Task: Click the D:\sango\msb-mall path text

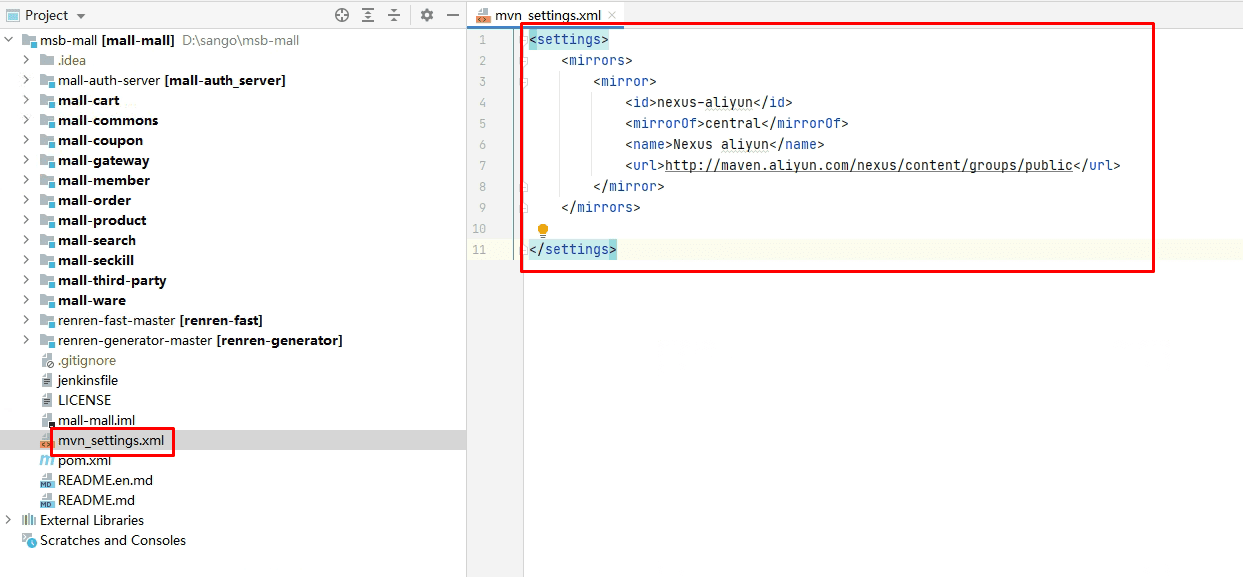Action: (241, 40)
